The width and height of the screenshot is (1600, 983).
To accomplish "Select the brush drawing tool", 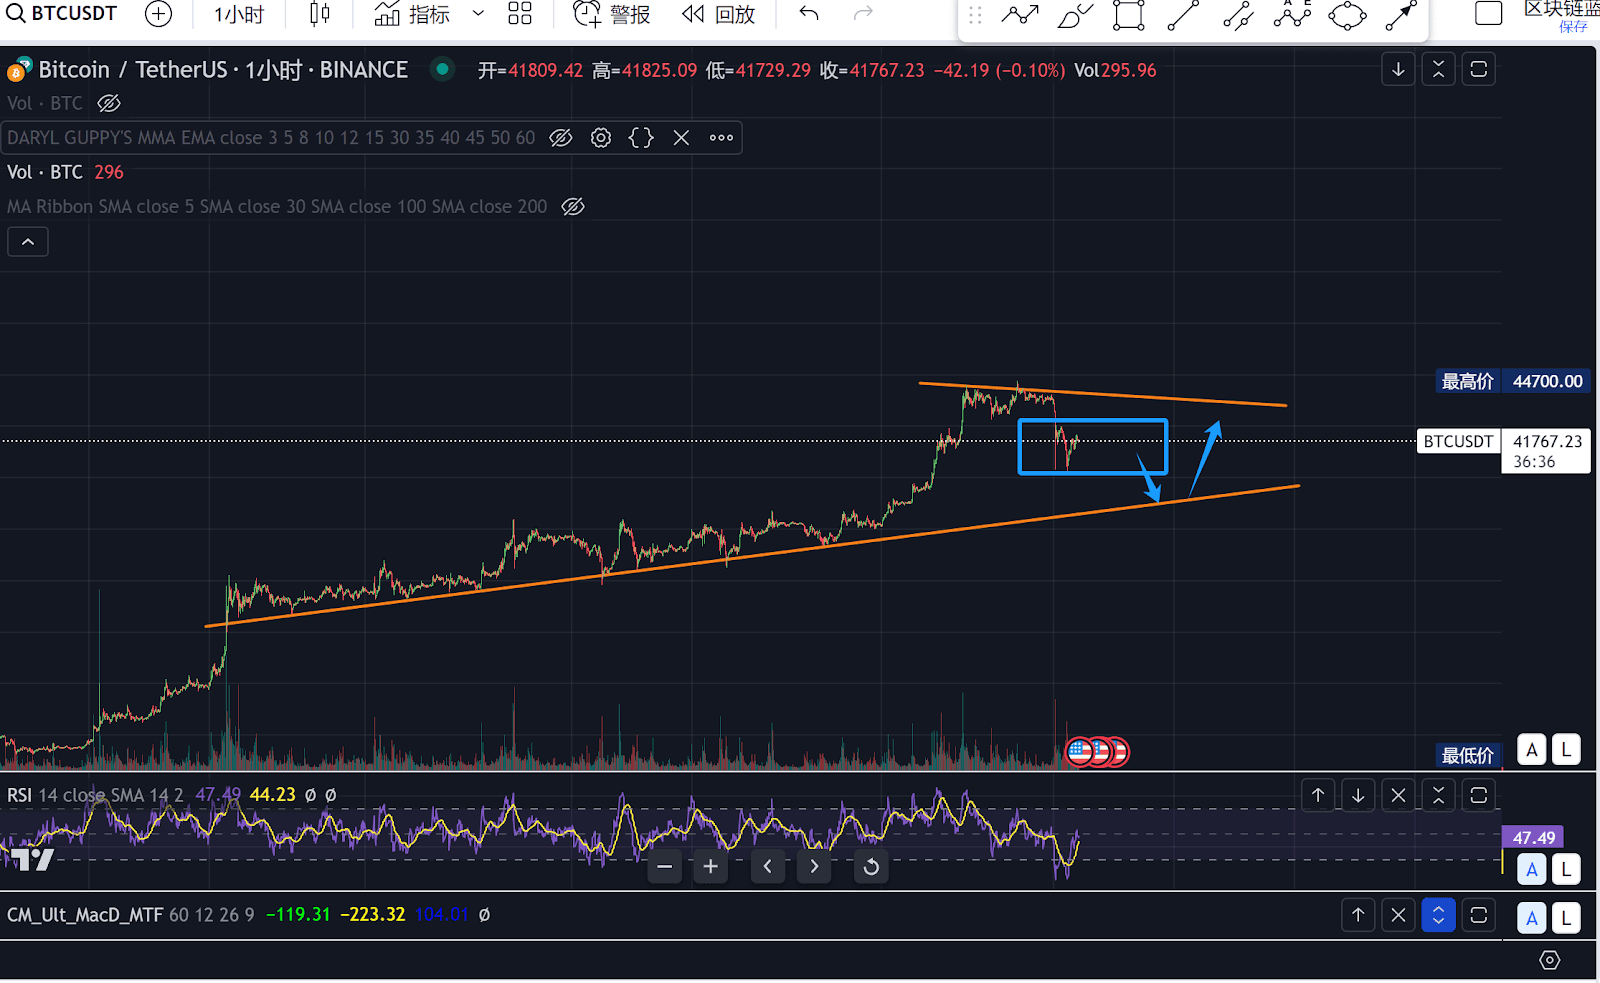I will pos(1075,15).
